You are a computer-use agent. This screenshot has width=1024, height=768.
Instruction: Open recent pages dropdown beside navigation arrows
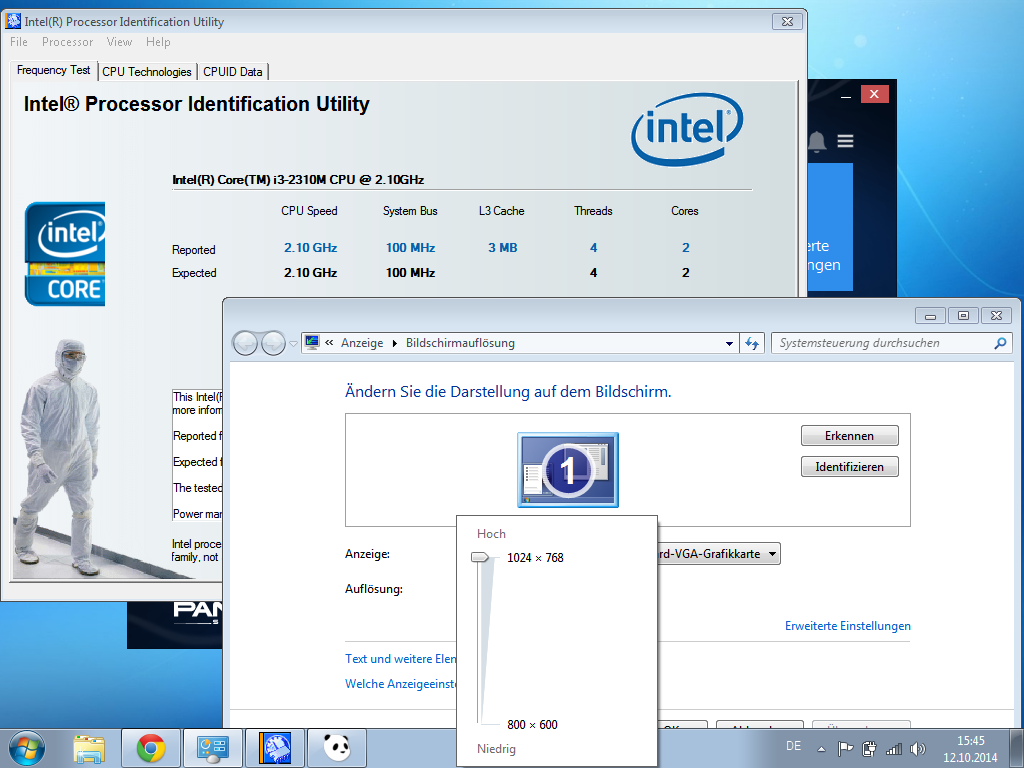click(293, 344)
